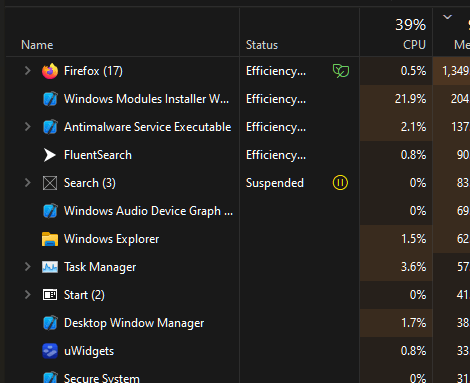Click the yellow suspended pause icon
Screen dimensions: 470x383
click(340, 183)
